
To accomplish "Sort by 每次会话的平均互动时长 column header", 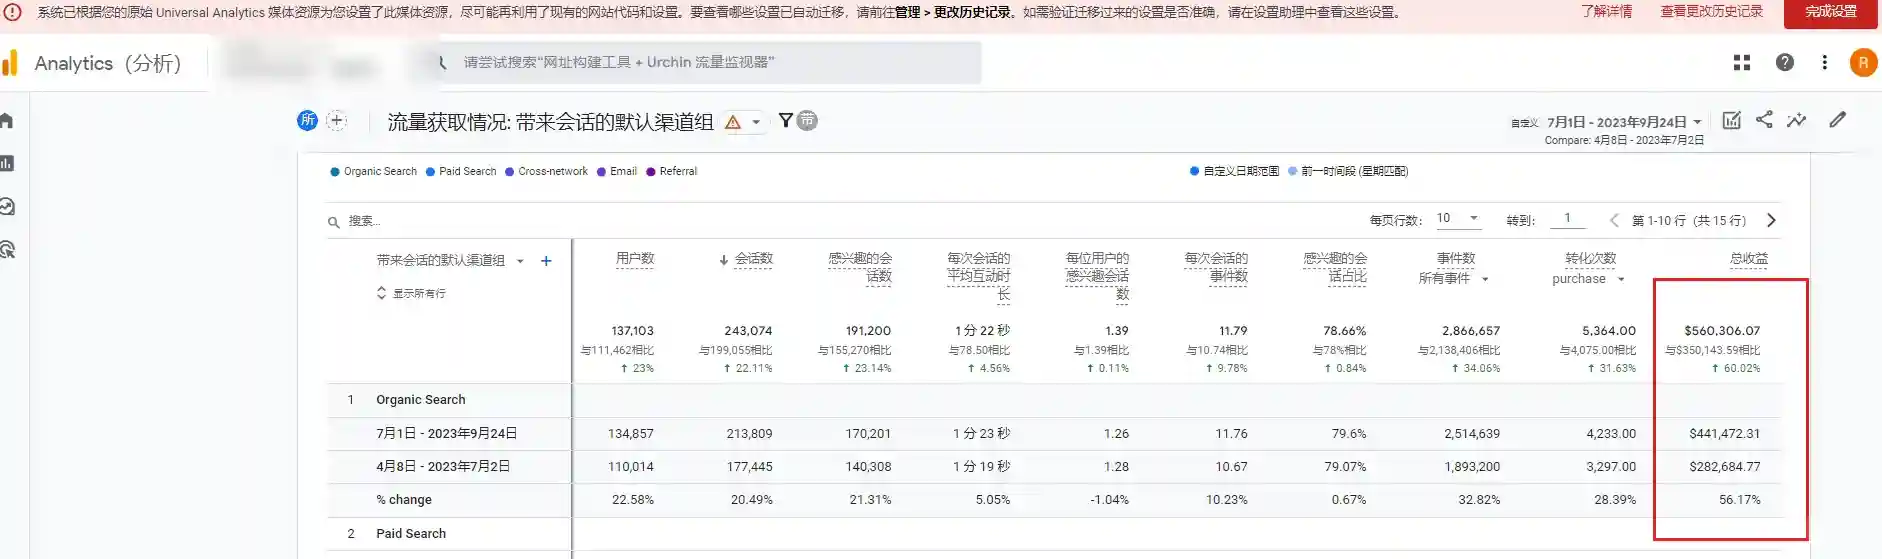I will click(x=979, y=276).
